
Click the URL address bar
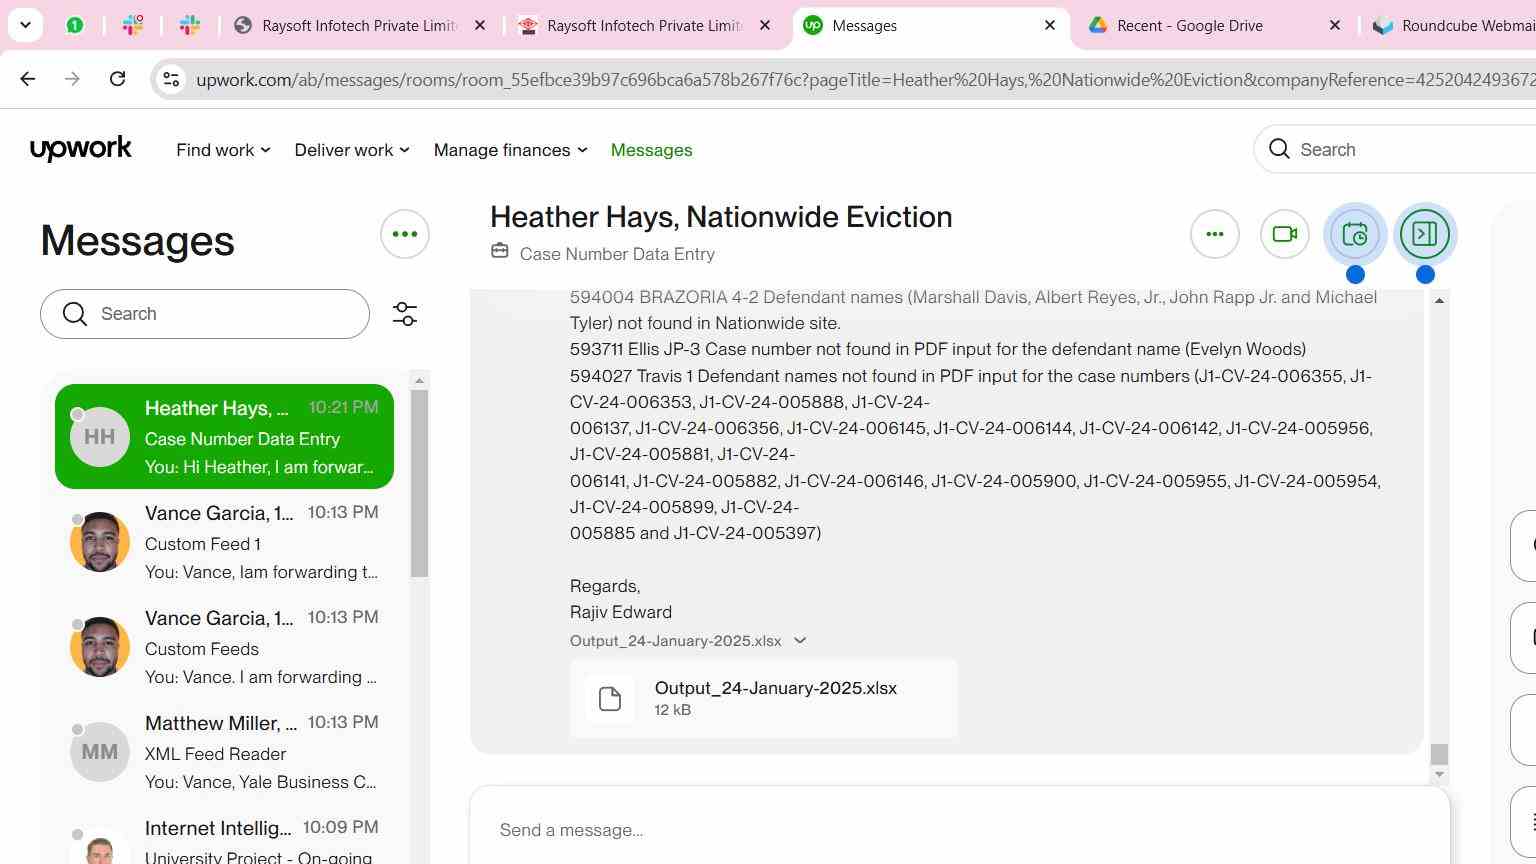click(865, 79)
